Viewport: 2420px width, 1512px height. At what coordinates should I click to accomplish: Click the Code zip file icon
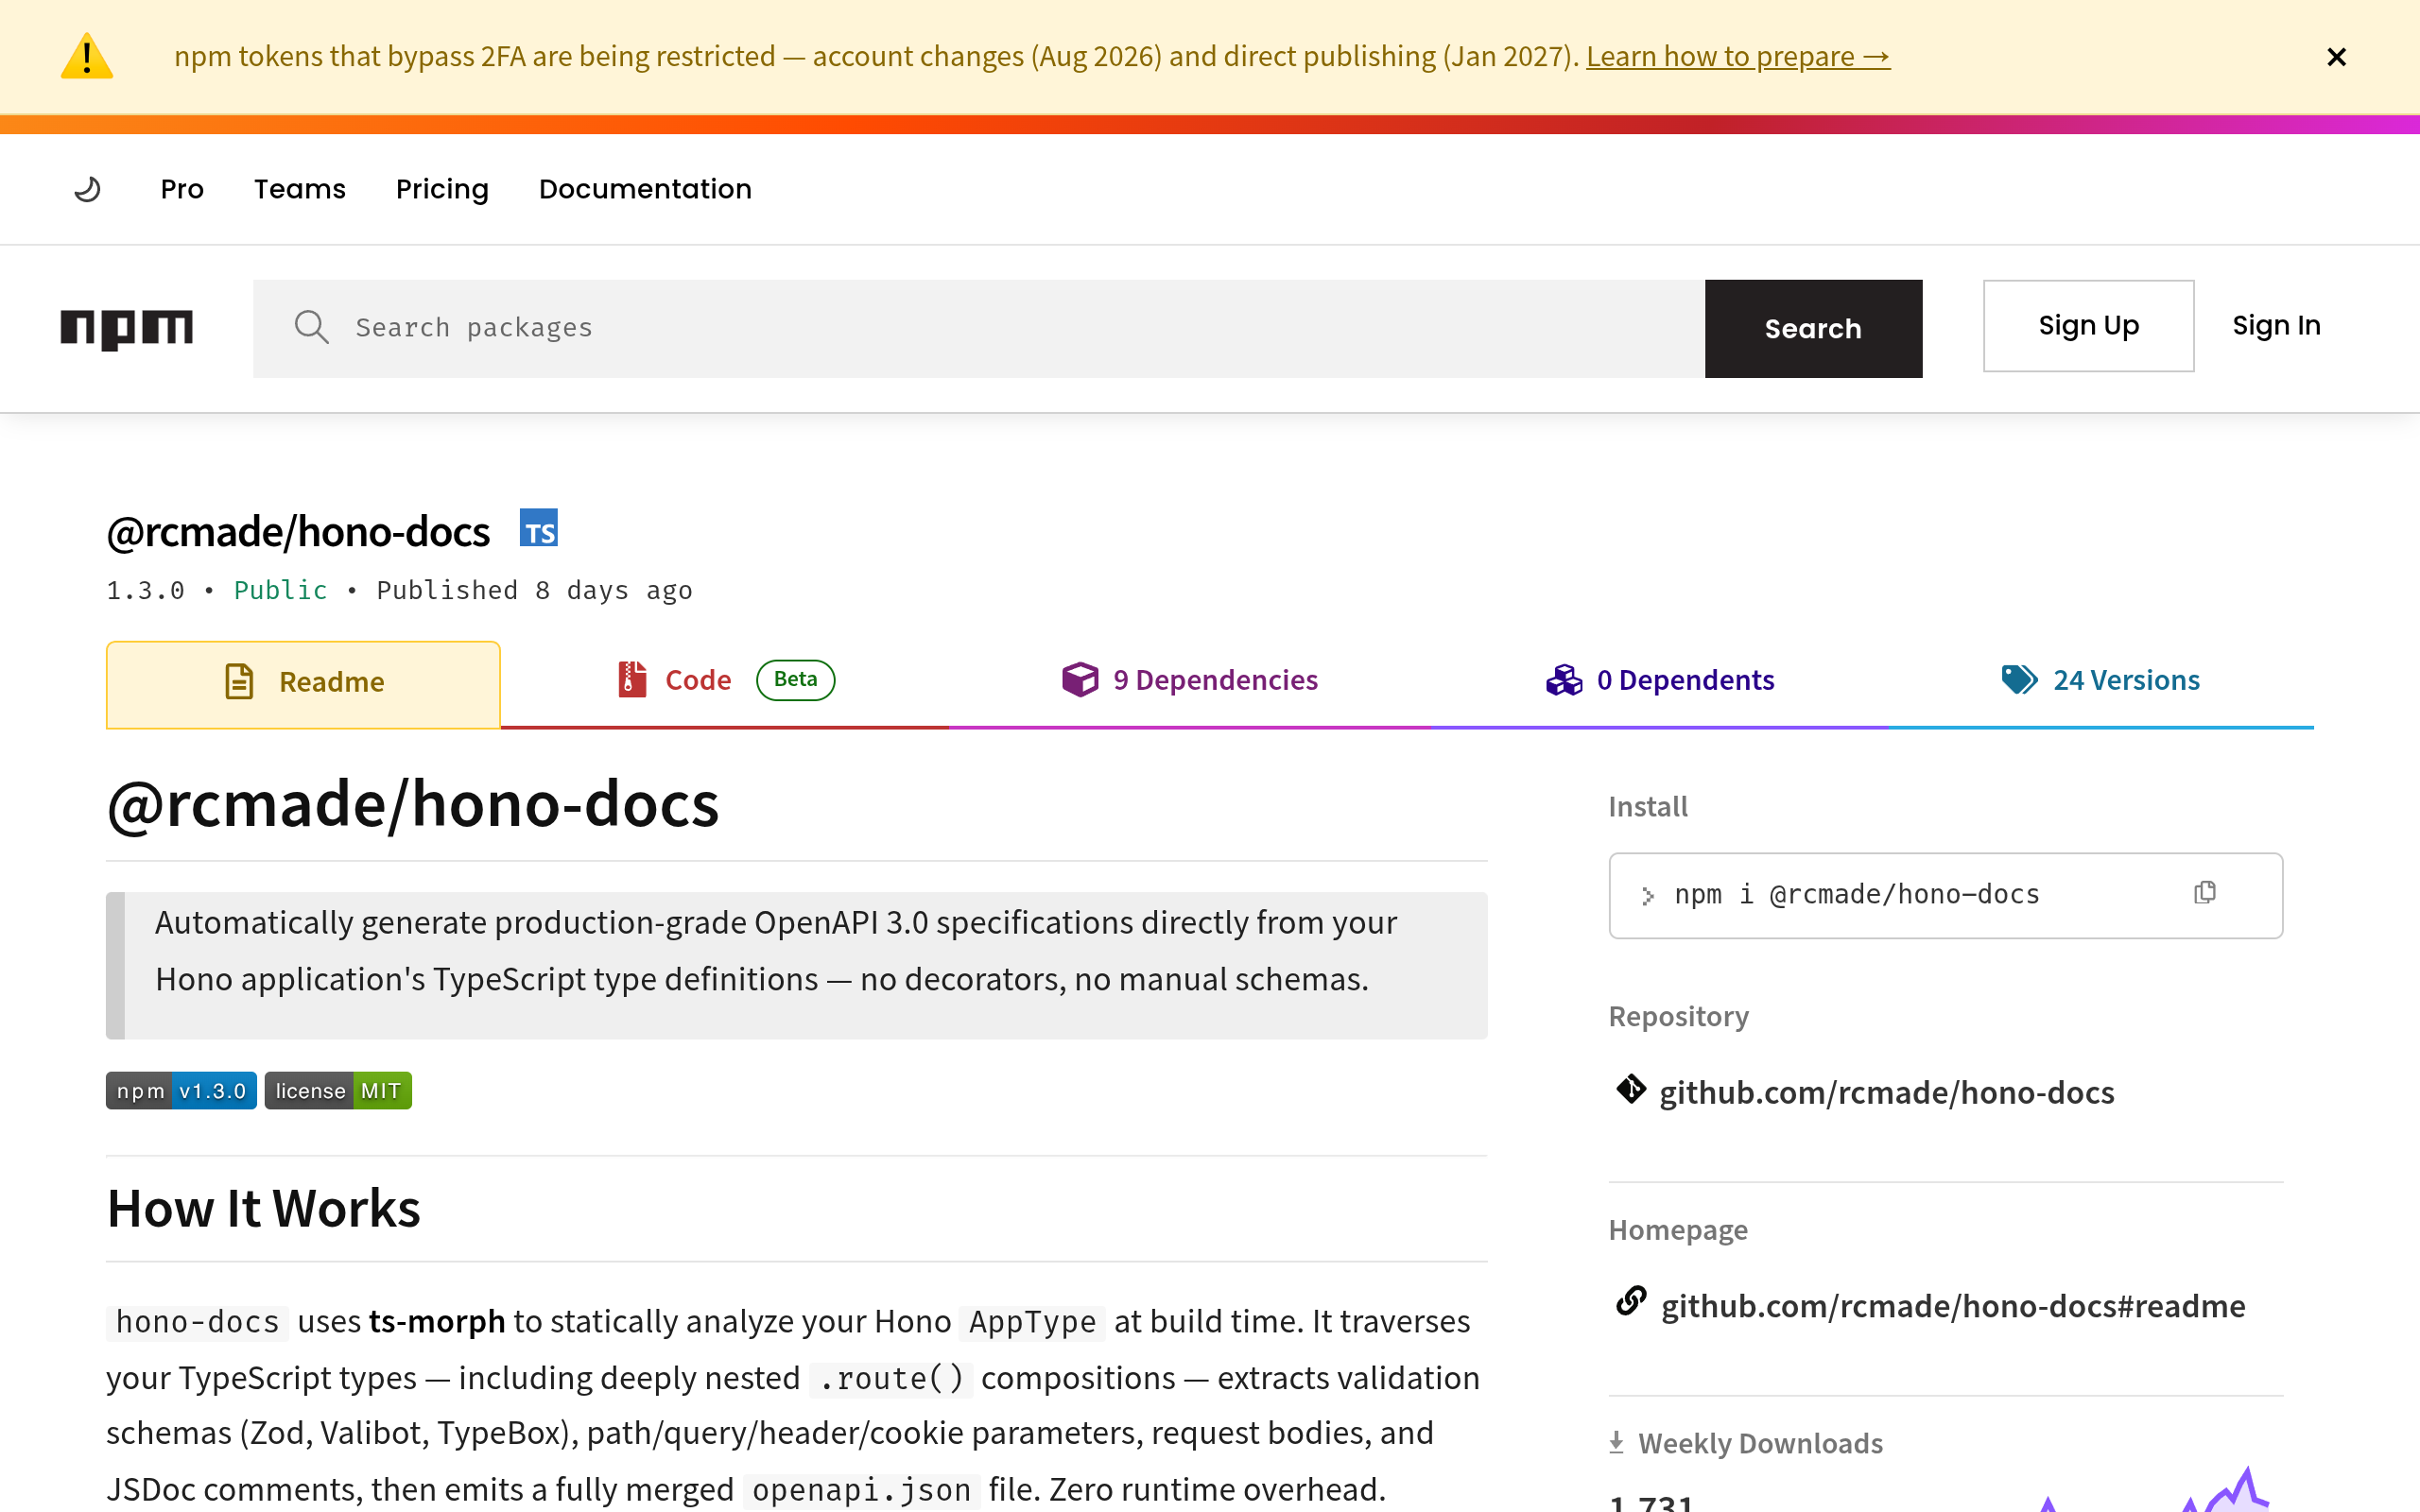(x=632, y=679)
